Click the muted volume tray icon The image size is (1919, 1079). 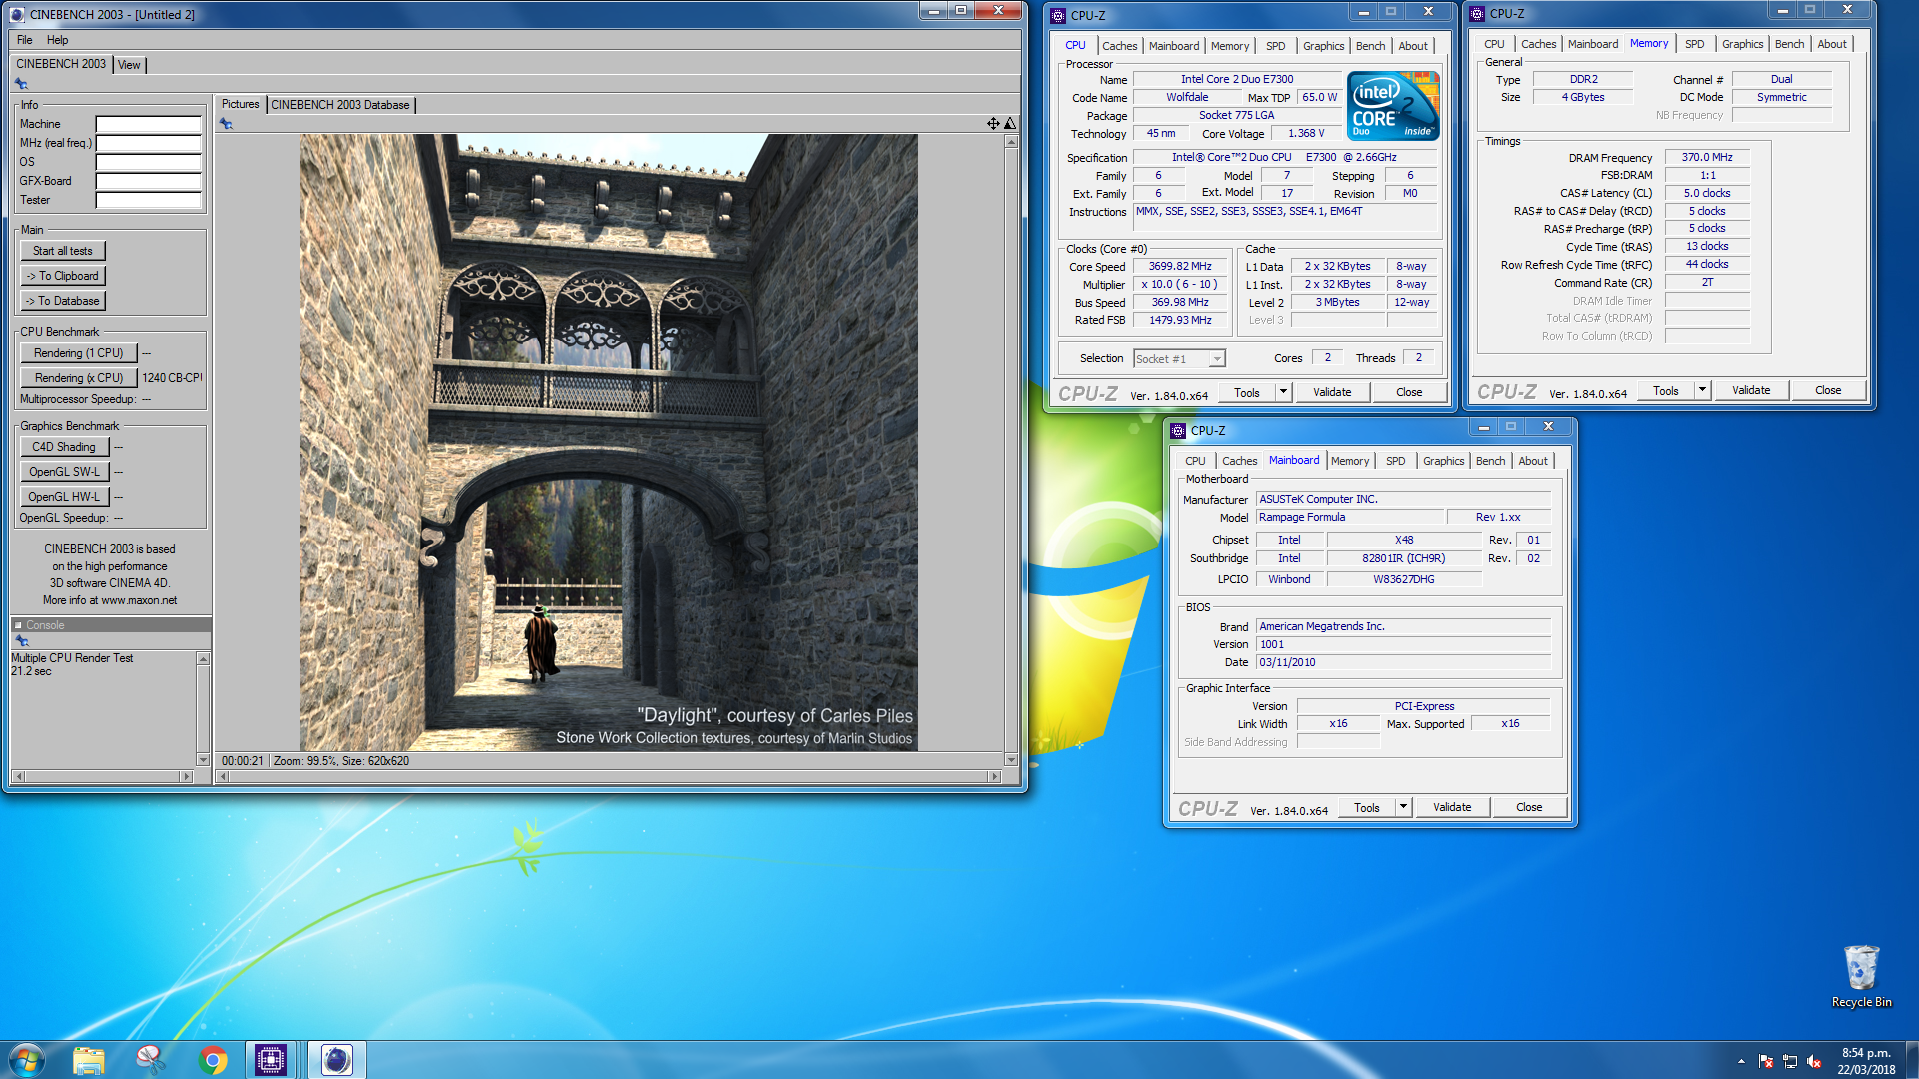pyautogui.click(x=1814, y=1061)
